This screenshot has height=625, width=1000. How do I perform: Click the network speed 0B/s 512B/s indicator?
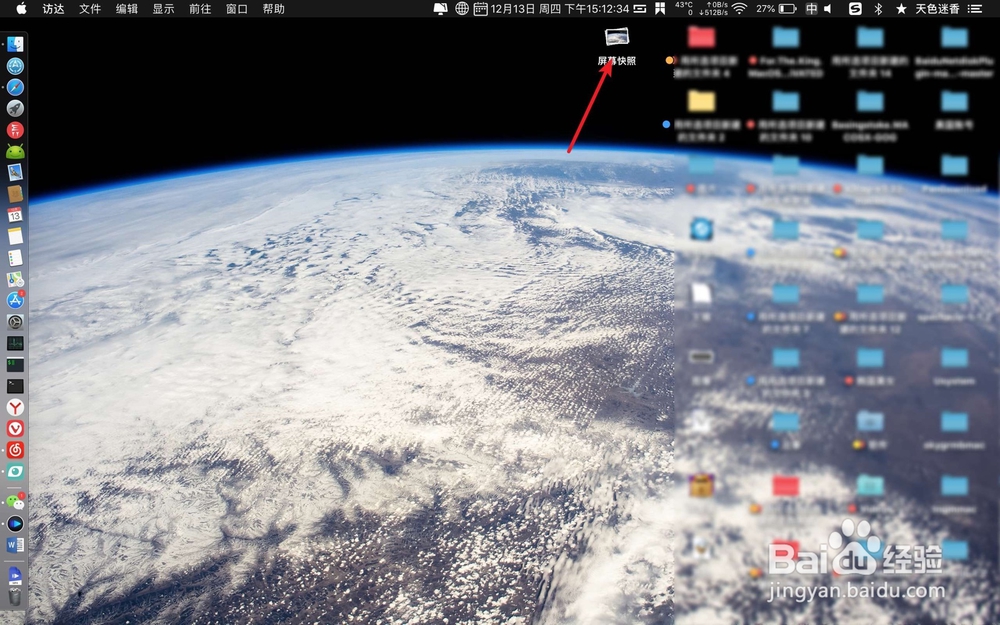tap(713, 9)
